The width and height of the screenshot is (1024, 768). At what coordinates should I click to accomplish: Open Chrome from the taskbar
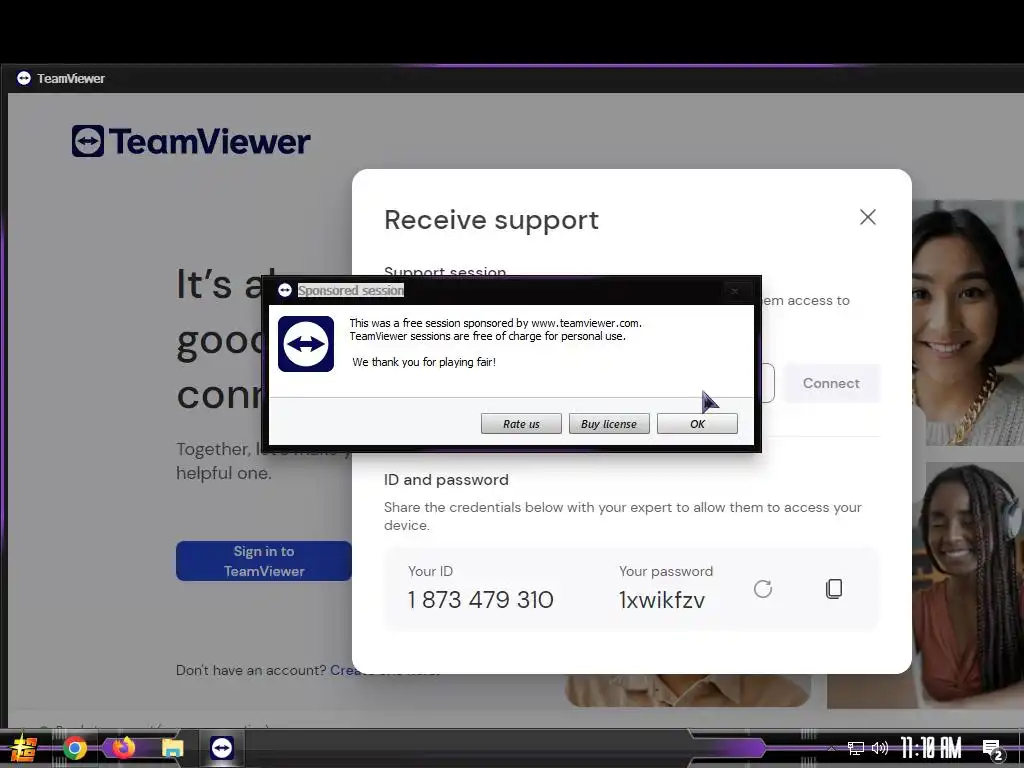coord(74,748)
